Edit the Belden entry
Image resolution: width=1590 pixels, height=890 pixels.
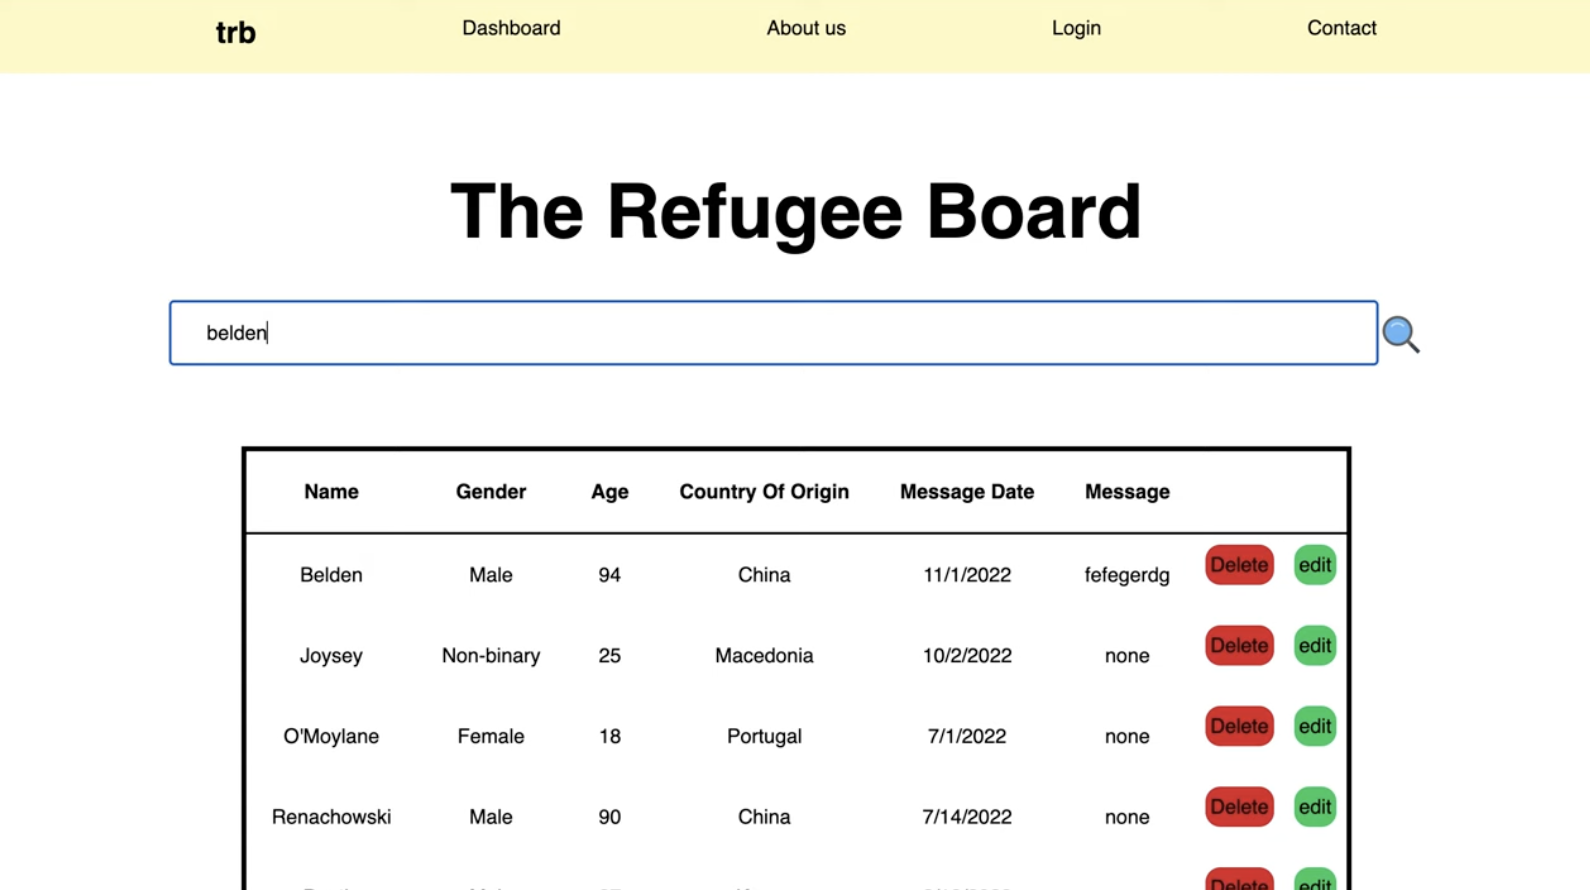1314,565
